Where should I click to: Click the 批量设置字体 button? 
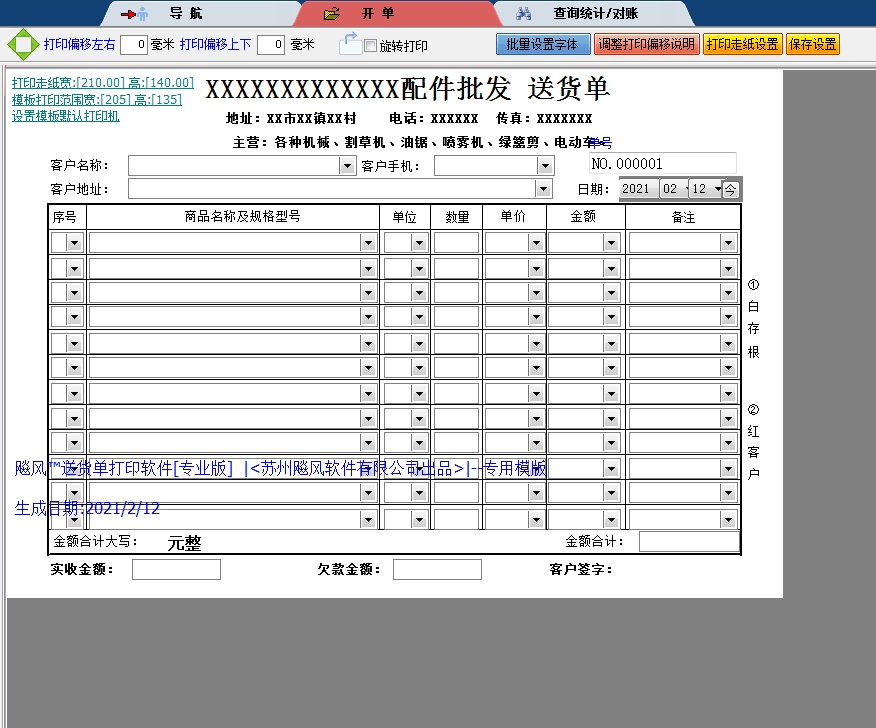coord(542,44)
